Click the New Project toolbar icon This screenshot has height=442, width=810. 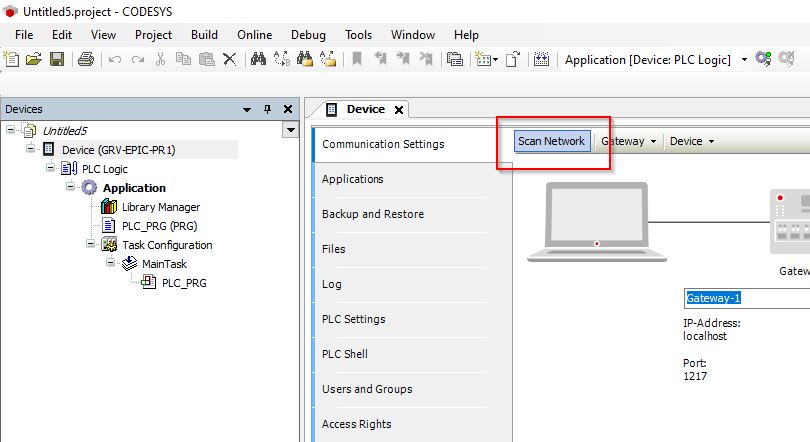[x=11, y=59]
